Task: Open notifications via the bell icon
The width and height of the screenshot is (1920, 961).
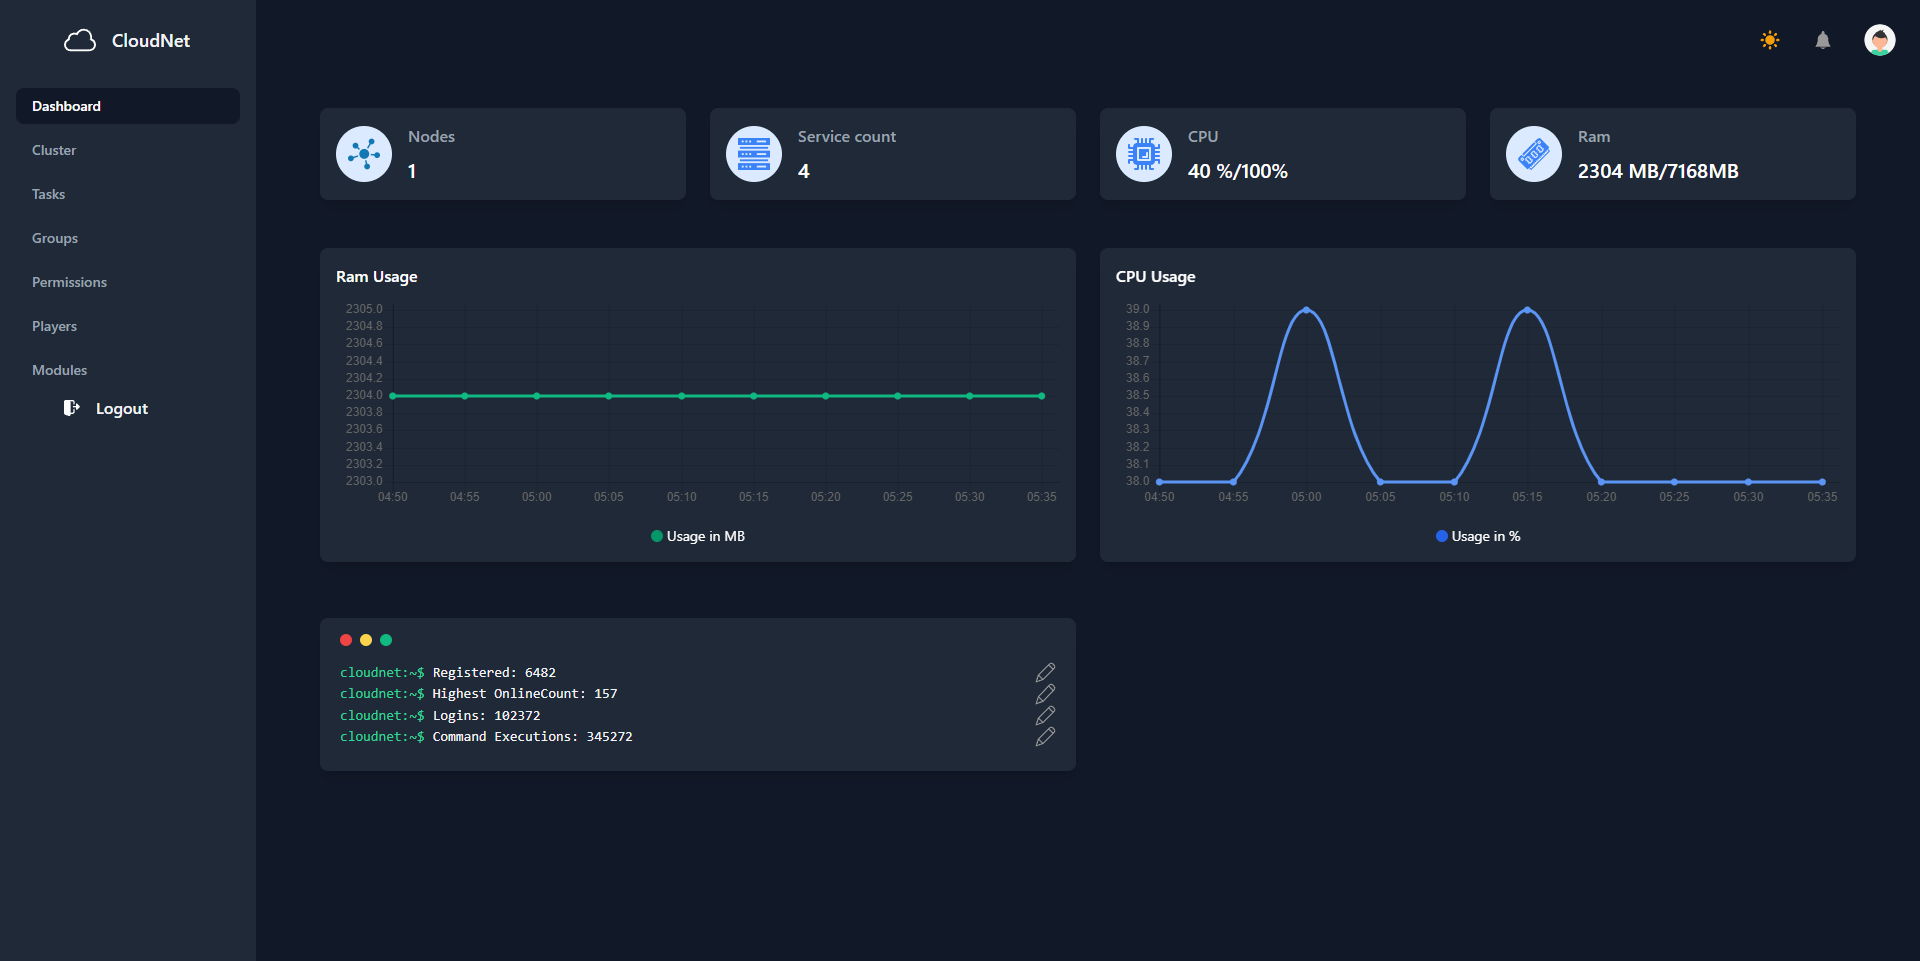Action: click(1822, 40)
